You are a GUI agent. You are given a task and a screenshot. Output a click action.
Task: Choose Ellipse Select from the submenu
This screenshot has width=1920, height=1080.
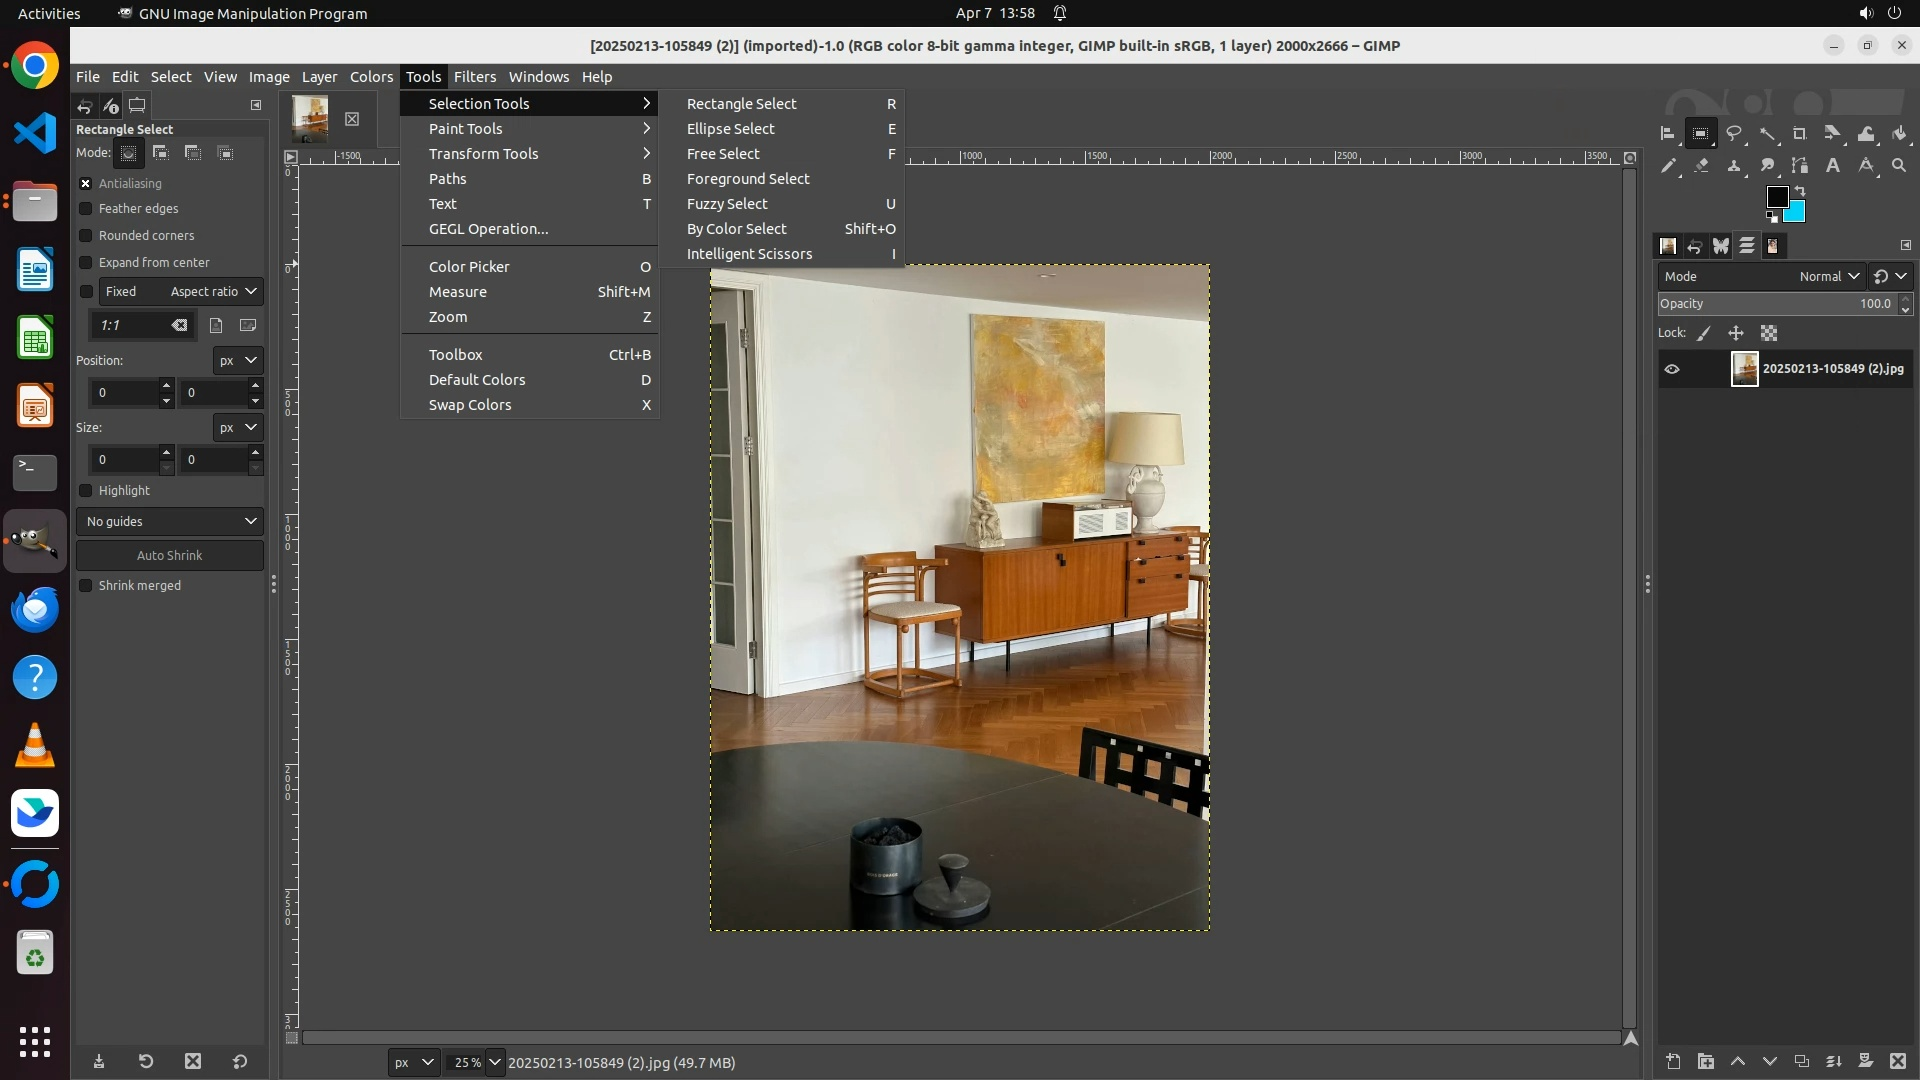pos(730,129)
